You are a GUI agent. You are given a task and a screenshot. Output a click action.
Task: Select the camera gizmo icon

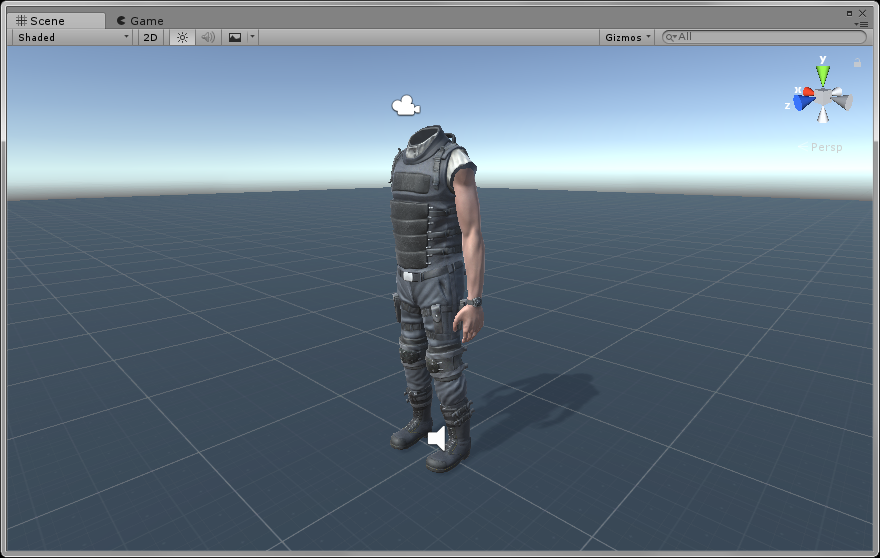point(406,106)
